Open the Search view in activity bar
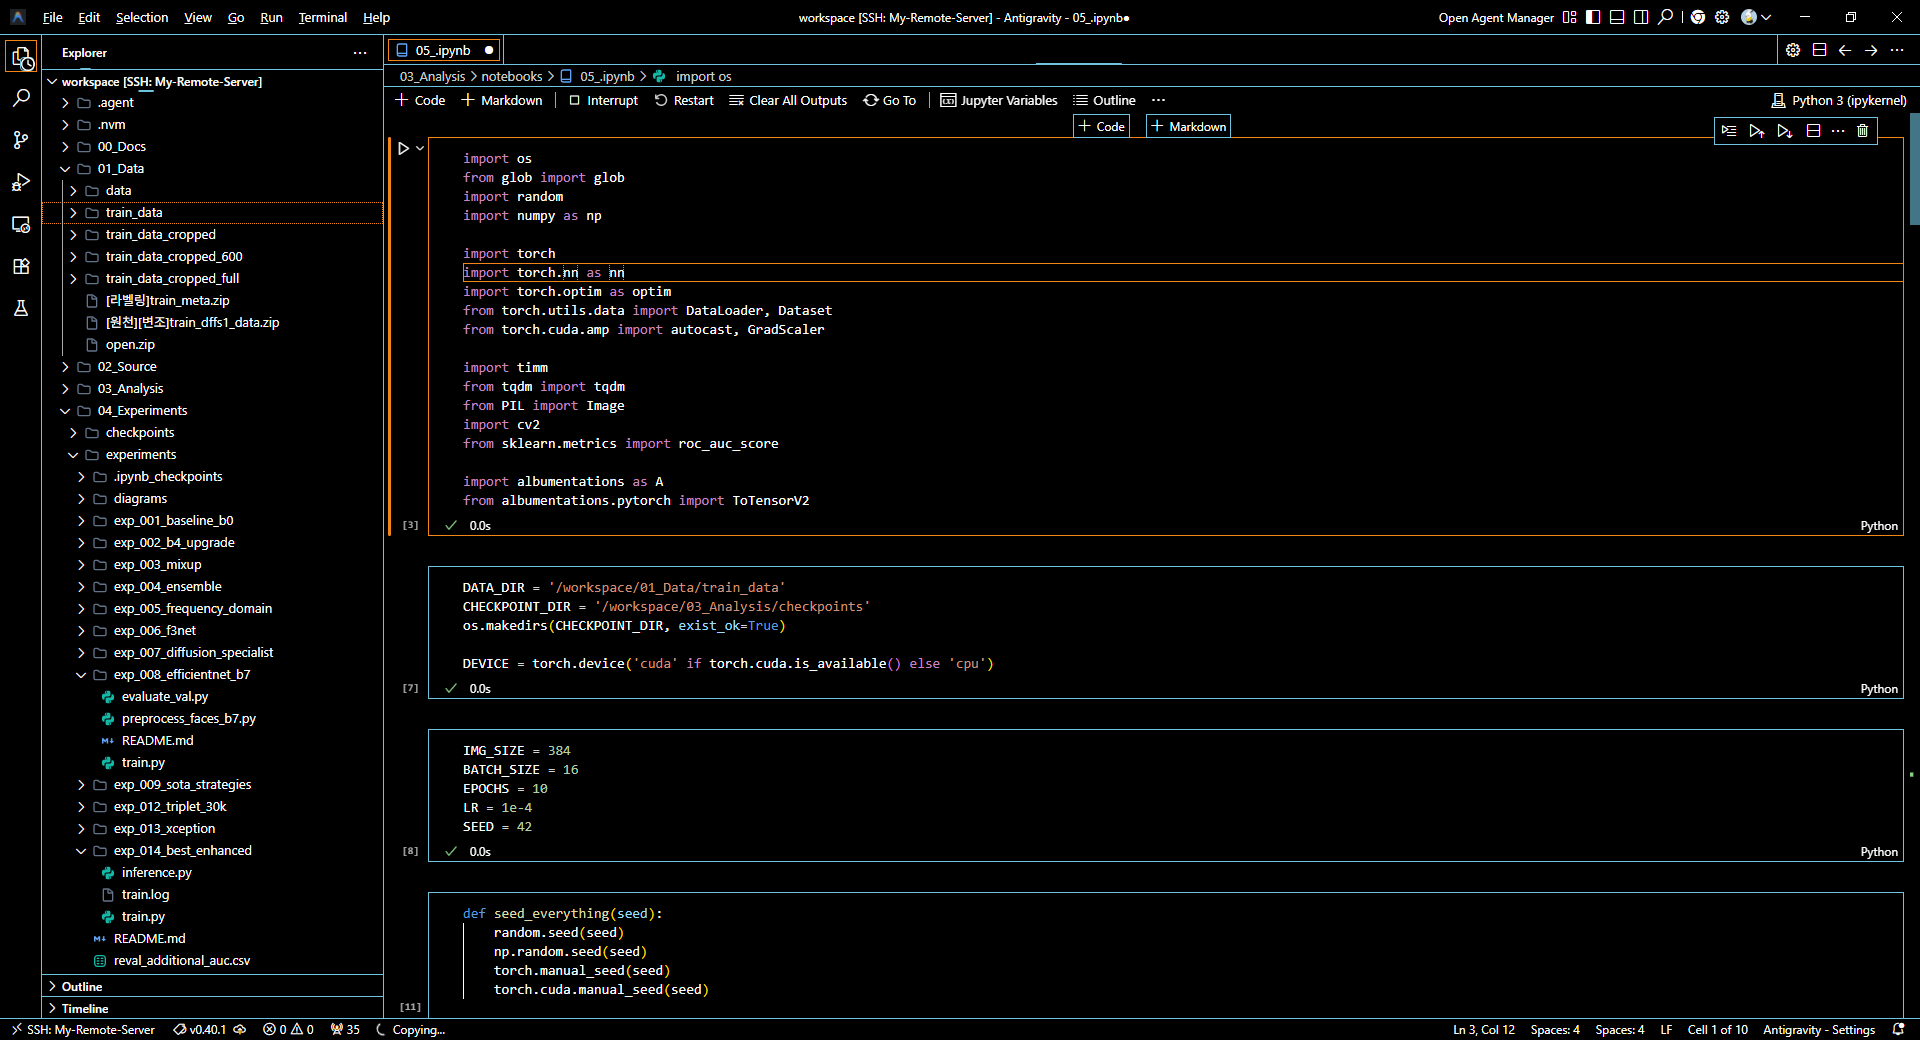This screenshot has height=1040, width=1920. pyautogui.click(x=21, y=98)
